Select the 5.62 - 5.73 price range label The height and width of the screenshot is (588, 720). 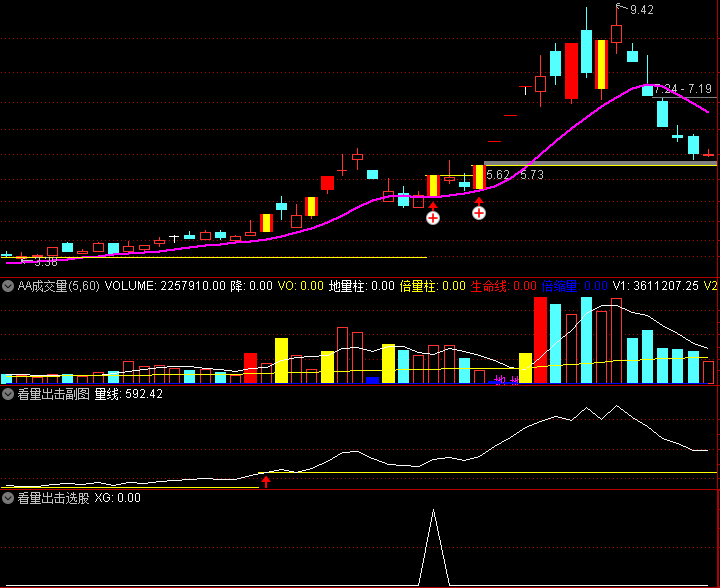515,175
